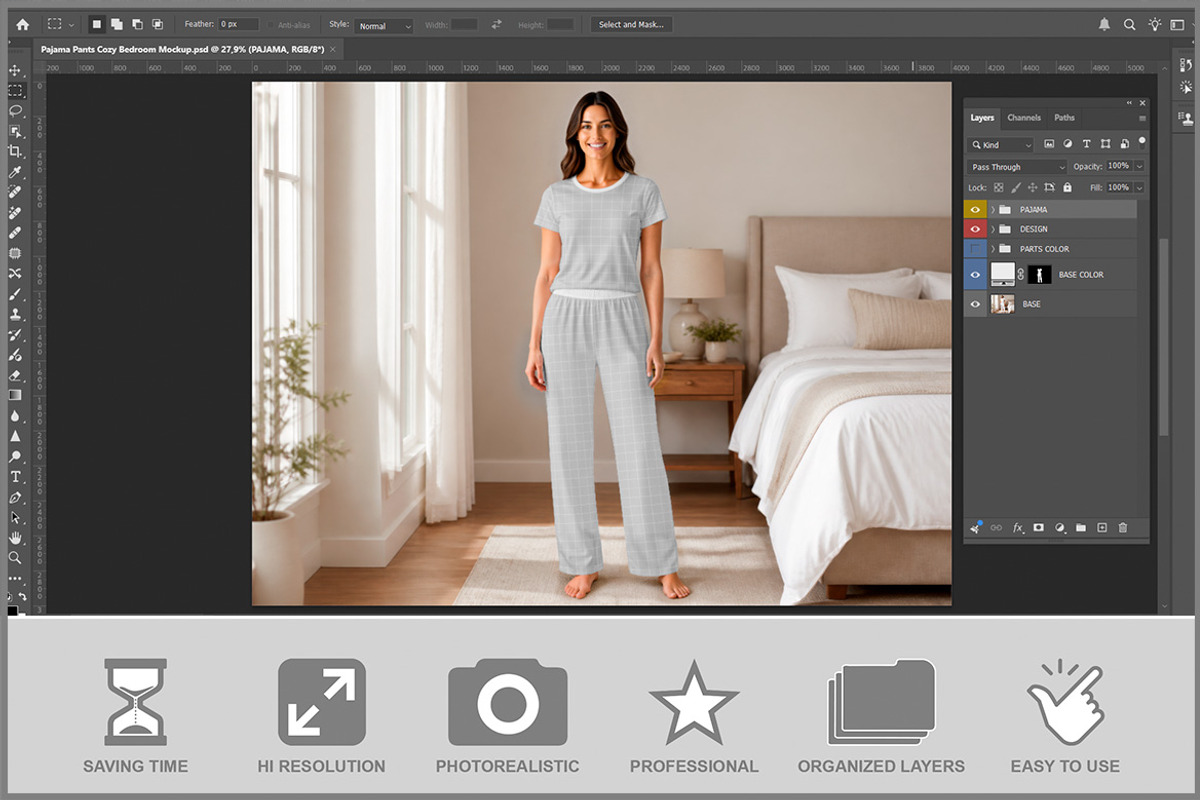Click the Home icon in options bar

click(22, 24)
